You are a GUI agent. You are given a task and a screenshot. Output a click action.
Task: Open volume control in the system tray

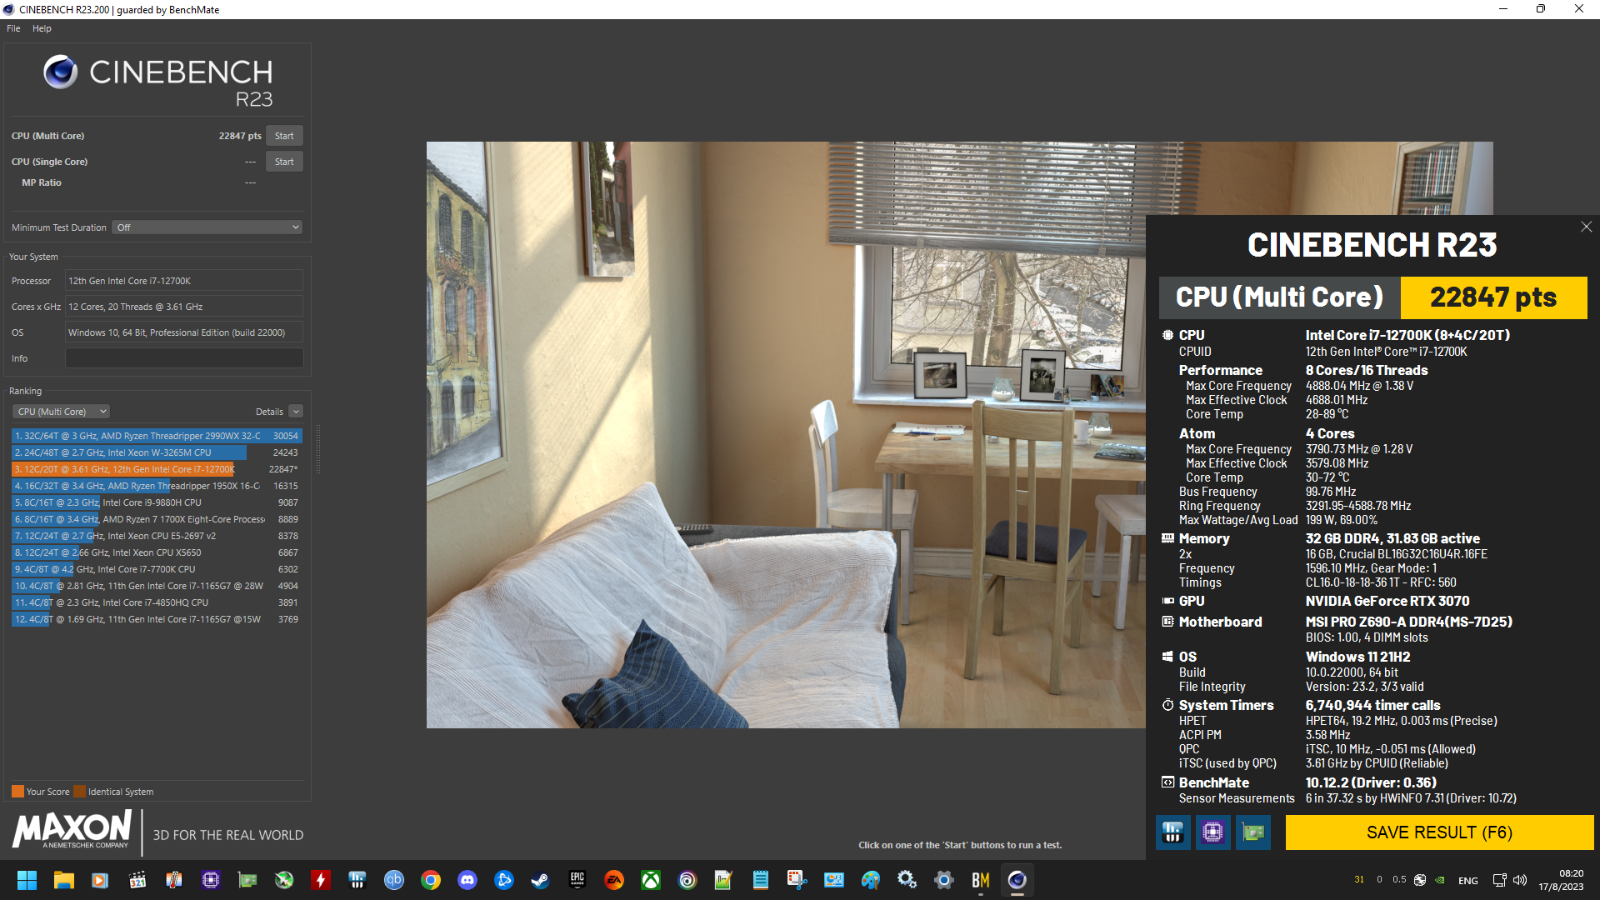pos(1520,880)
